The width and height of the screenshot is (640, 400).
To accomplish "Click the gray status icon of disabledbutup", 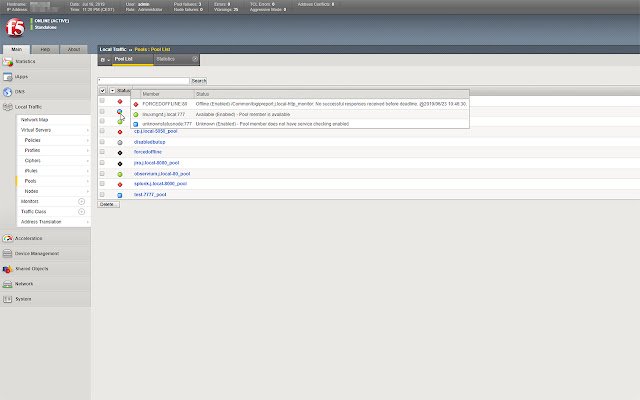I will (120, 142).
